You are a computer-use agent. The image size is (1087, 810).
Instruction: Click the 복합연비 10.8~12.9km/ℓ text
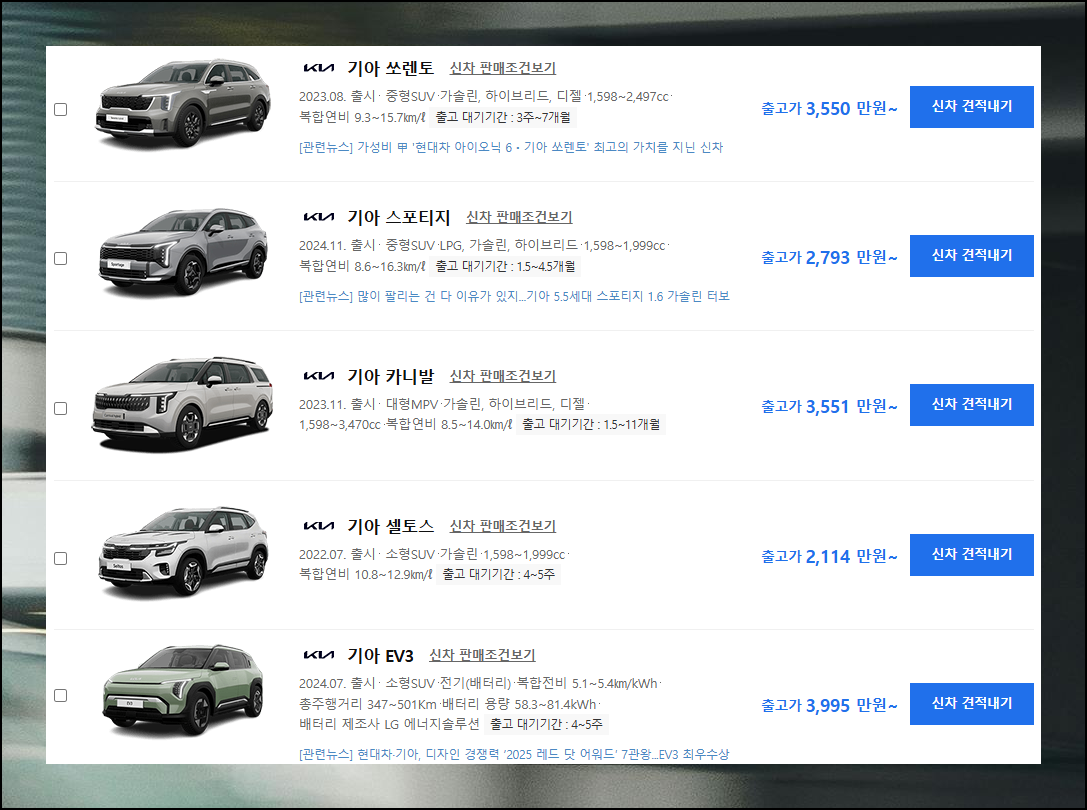point(365,574)
